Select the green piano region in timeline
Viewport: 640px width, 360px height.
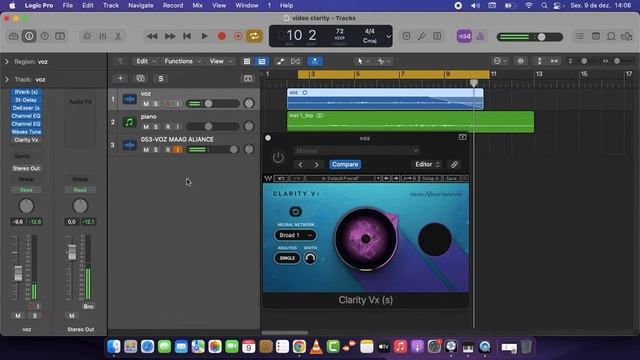[410, 122]
